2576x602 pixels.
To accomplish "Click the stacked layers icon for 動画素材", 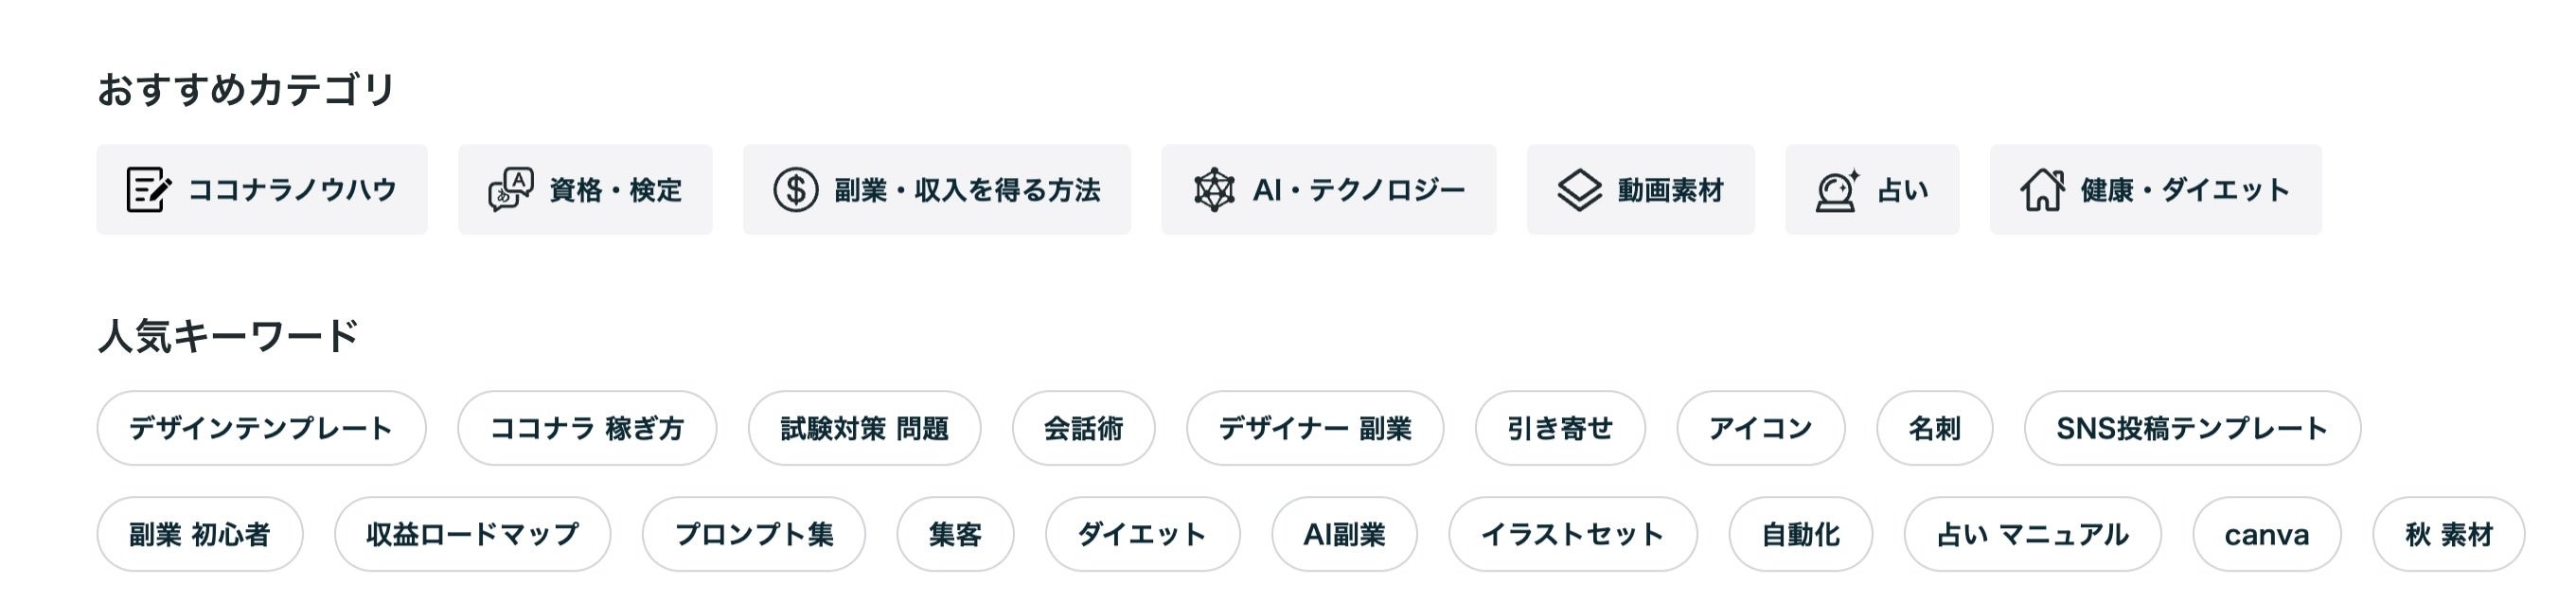I will point(1579,190).
